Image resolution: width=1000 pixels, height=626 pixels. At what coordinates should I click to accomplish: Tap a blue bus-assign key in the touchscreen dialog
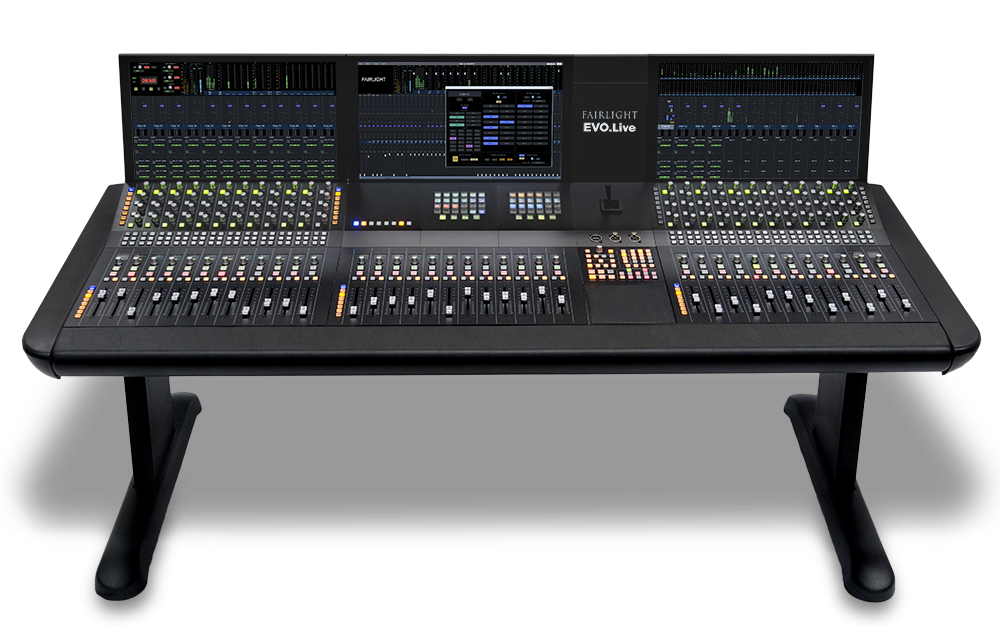pos(490,117)
